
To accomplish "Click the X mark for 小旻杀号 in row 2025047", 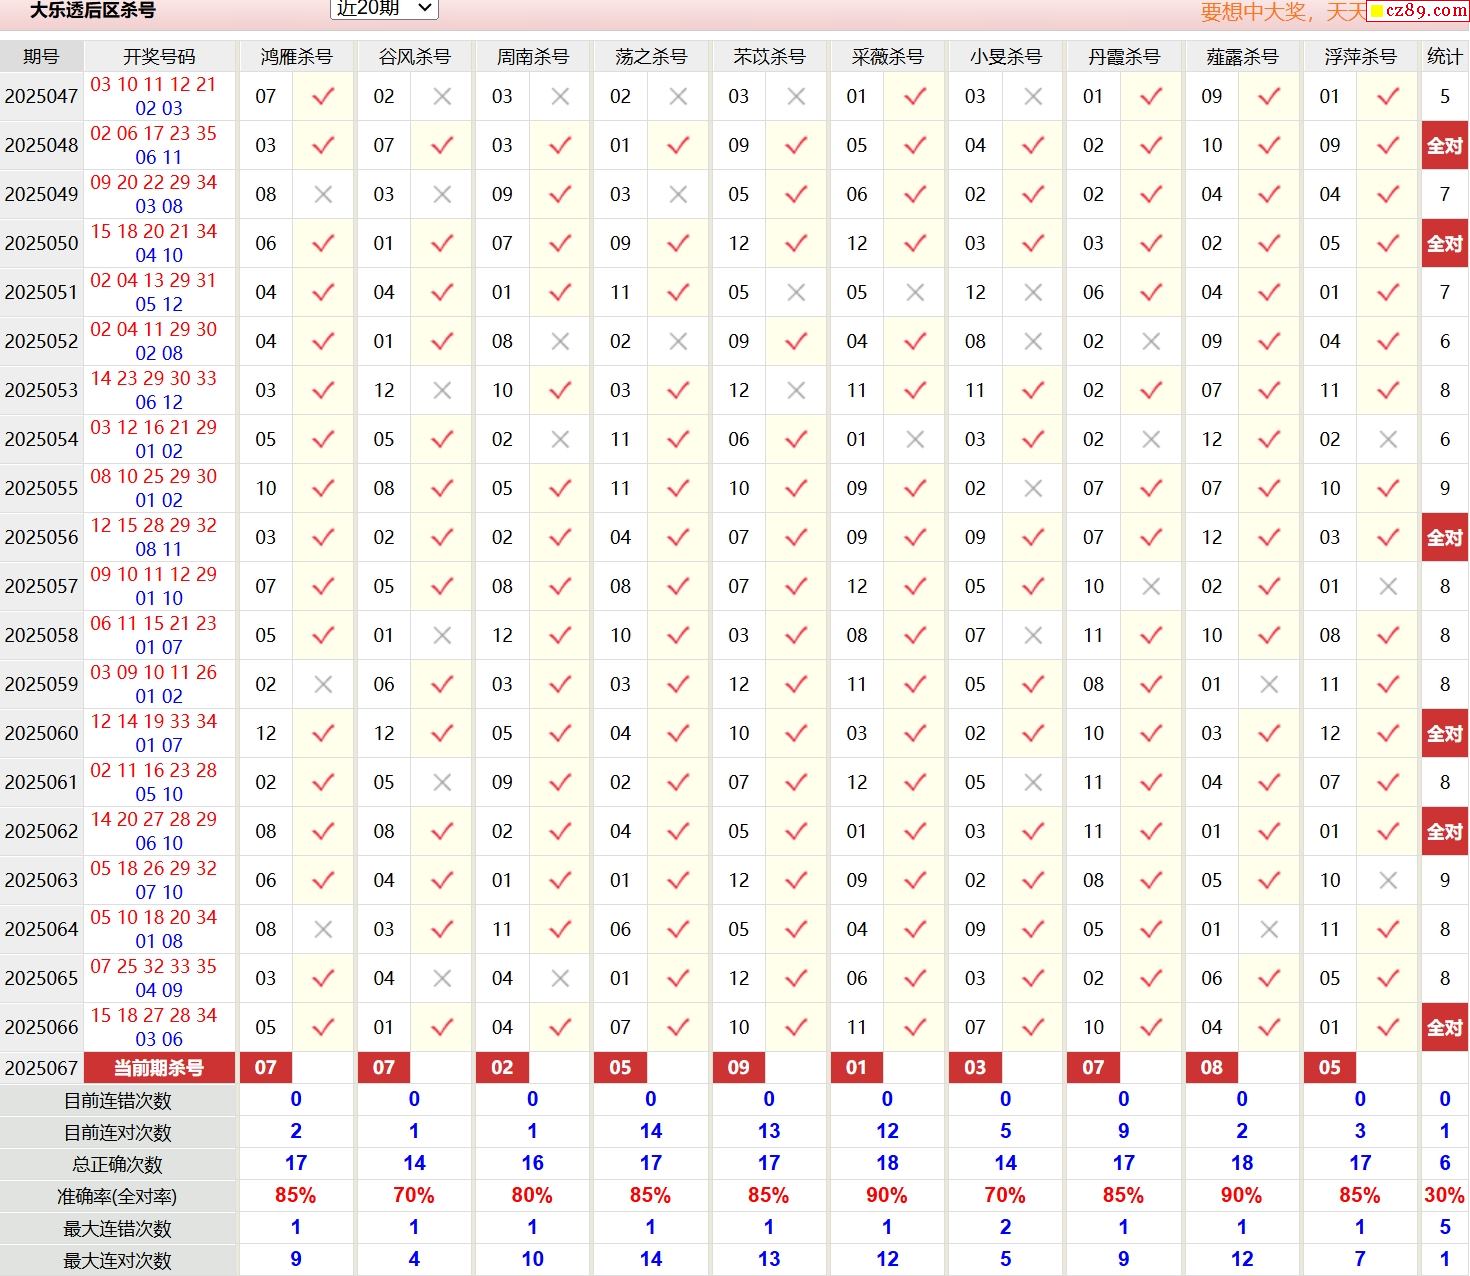I will point(1033,97).
